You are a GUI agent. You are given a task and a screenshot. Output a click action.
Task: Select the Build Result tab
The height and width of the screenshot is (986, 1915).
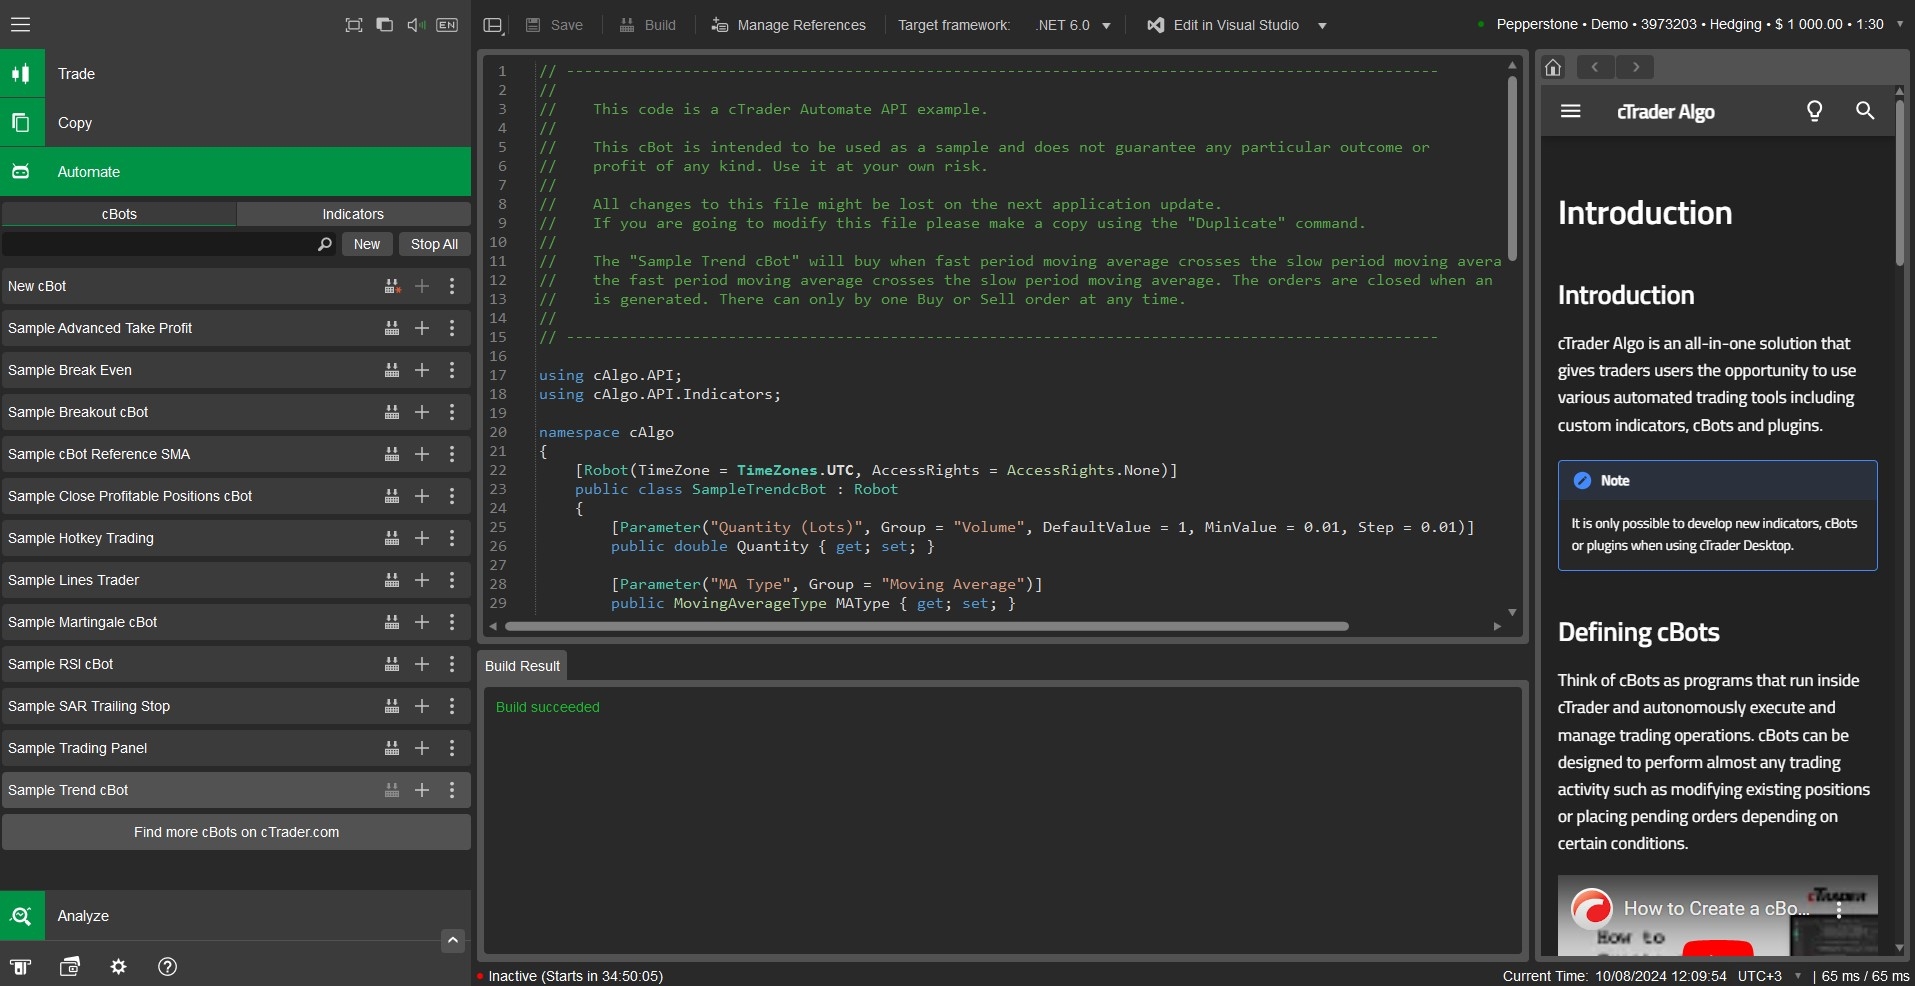click(522, 666)
